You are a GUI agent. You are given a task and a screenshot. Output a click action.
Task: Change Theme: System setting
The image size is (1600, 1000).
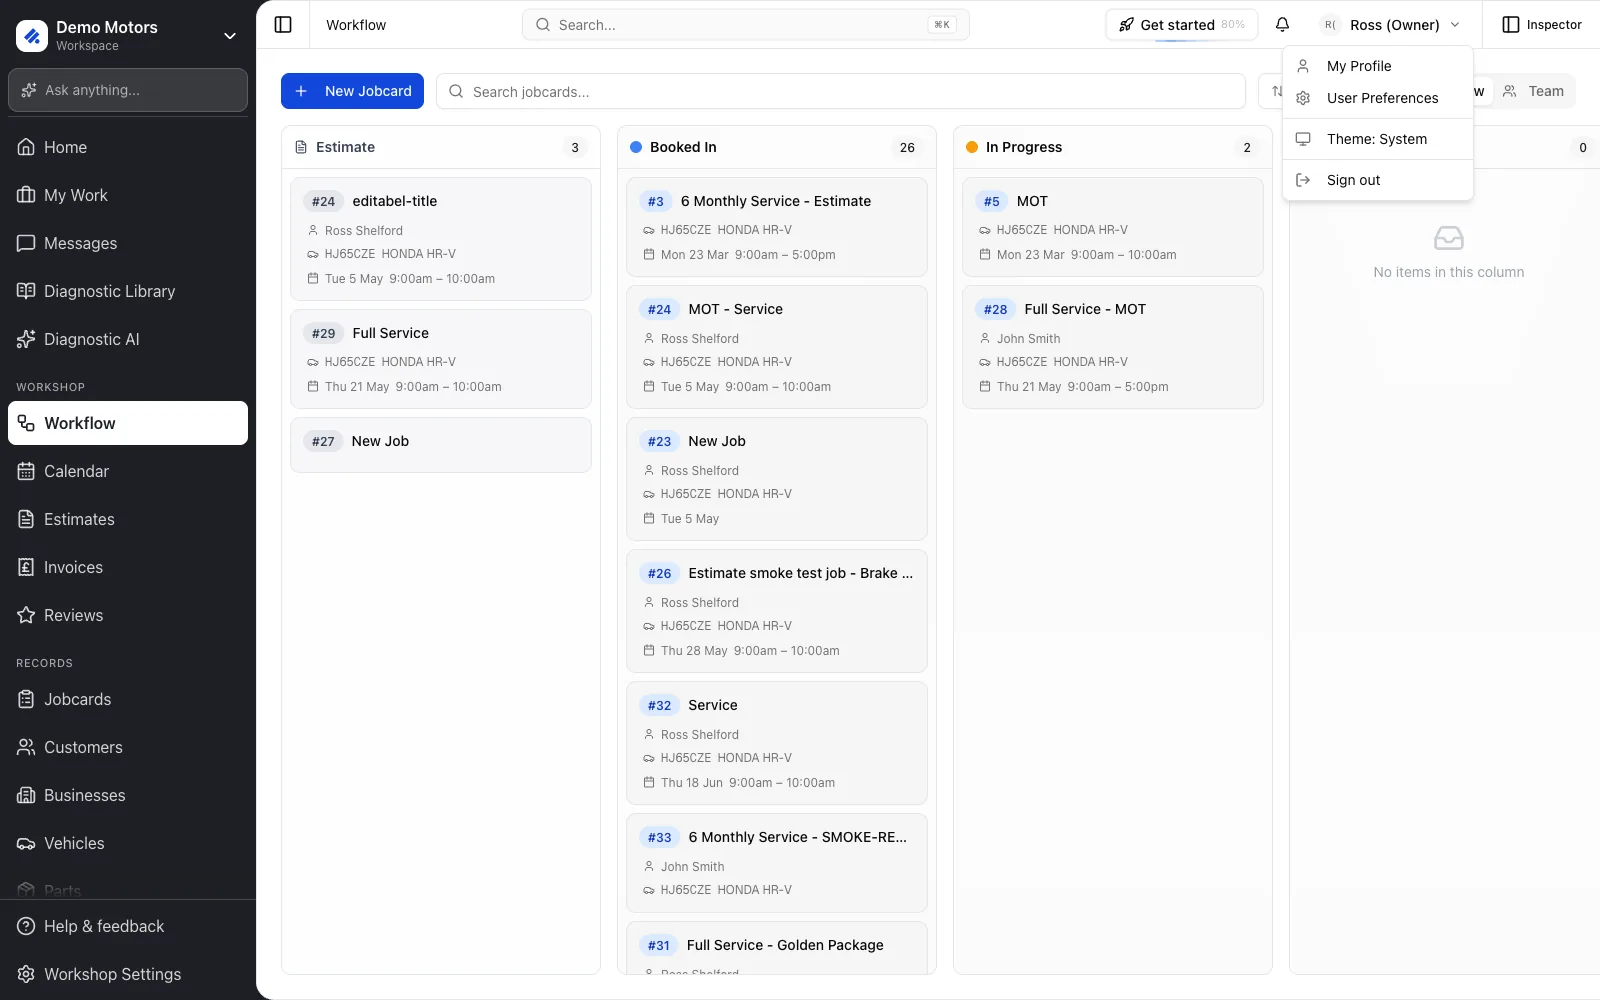click(1378, 139)
